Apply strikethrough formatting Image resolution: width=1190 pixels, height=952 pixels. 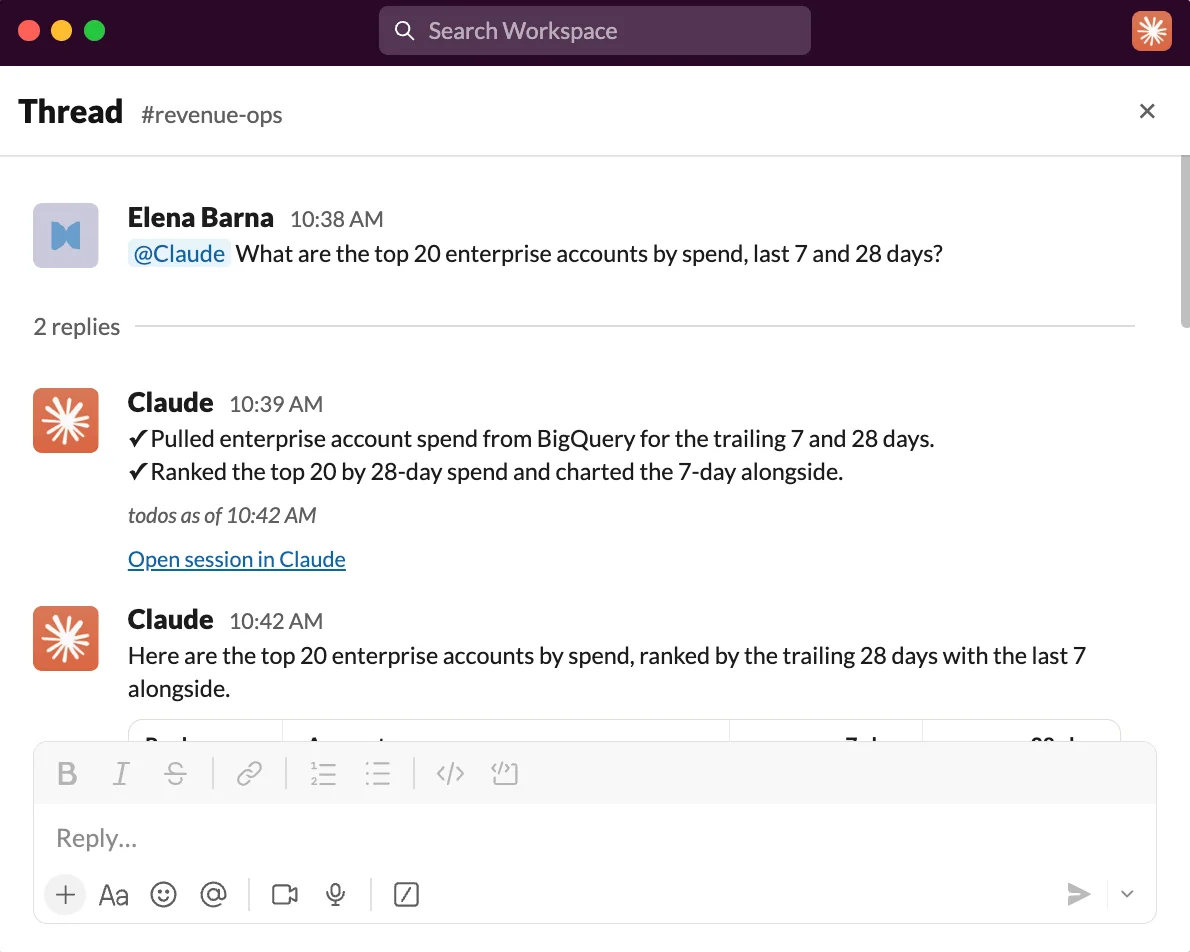click(175, 774)
